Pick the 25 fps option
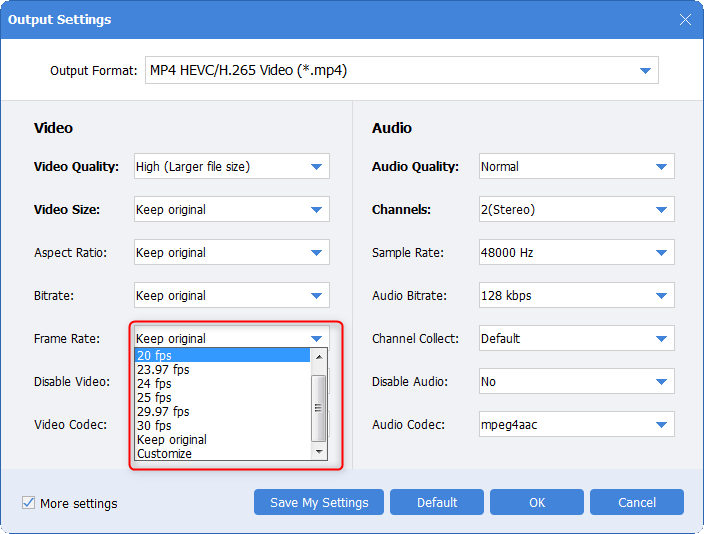The width and height of the screenshot is (704, 534). pyautogui.click(x=223, y=397)
